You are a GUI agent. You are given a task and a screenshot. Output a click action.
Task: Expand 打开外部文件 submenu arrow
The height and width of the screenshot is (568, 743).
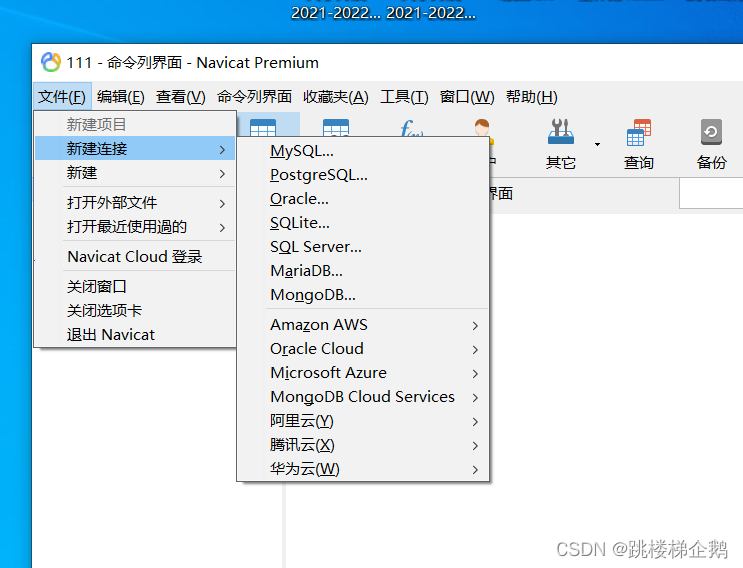click(x=222, y=204)
